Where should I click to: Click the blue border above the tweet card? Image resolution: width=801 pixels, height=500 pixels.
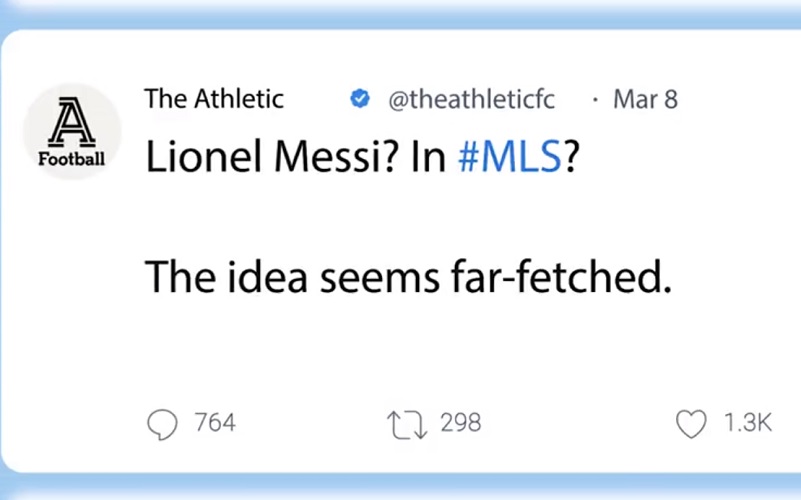tap(400, 12)
